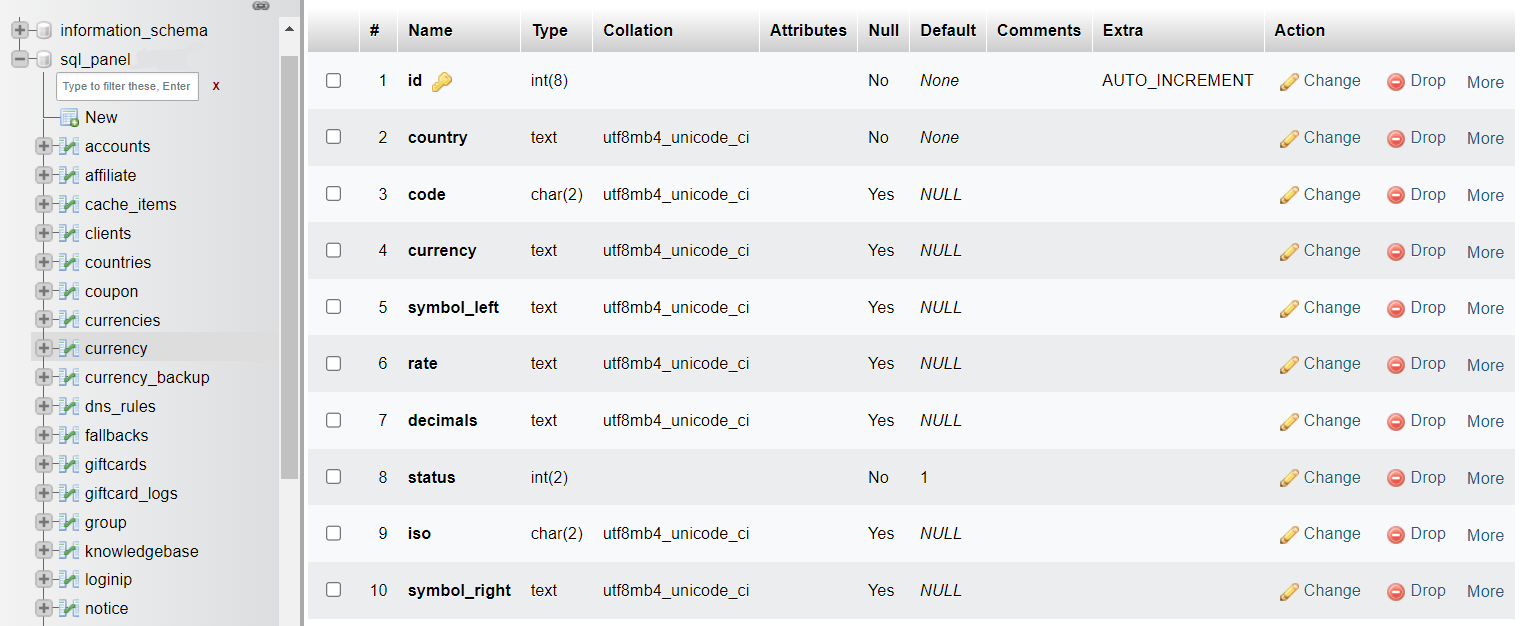
Task: Check the symbol_right row checkbox
Action: (333, 590)
